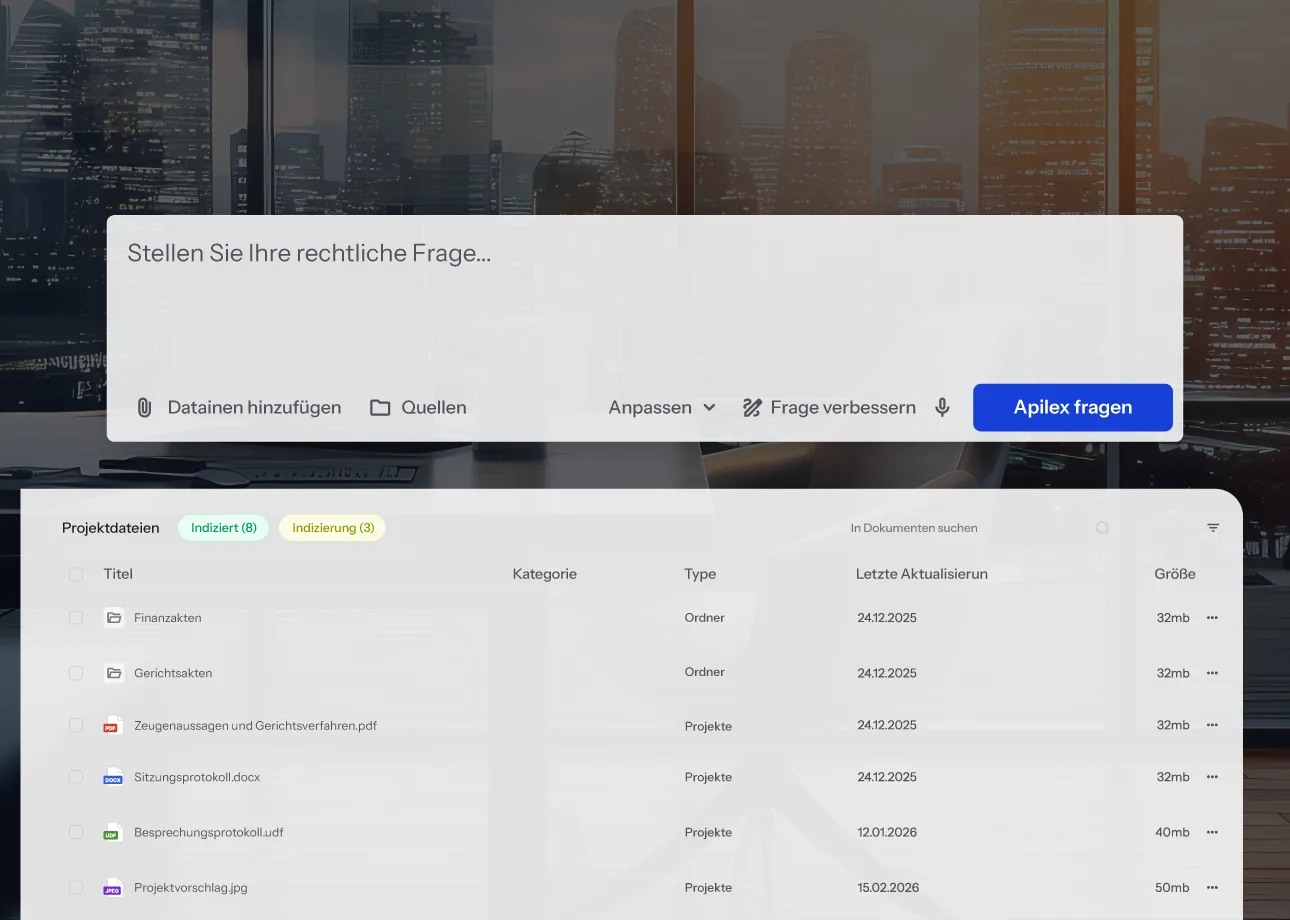Image resolution: width=1290 pixels, height=920 pixels.
Task: Select the Indizierung (3) filter tab
Action: click(333, 528)
